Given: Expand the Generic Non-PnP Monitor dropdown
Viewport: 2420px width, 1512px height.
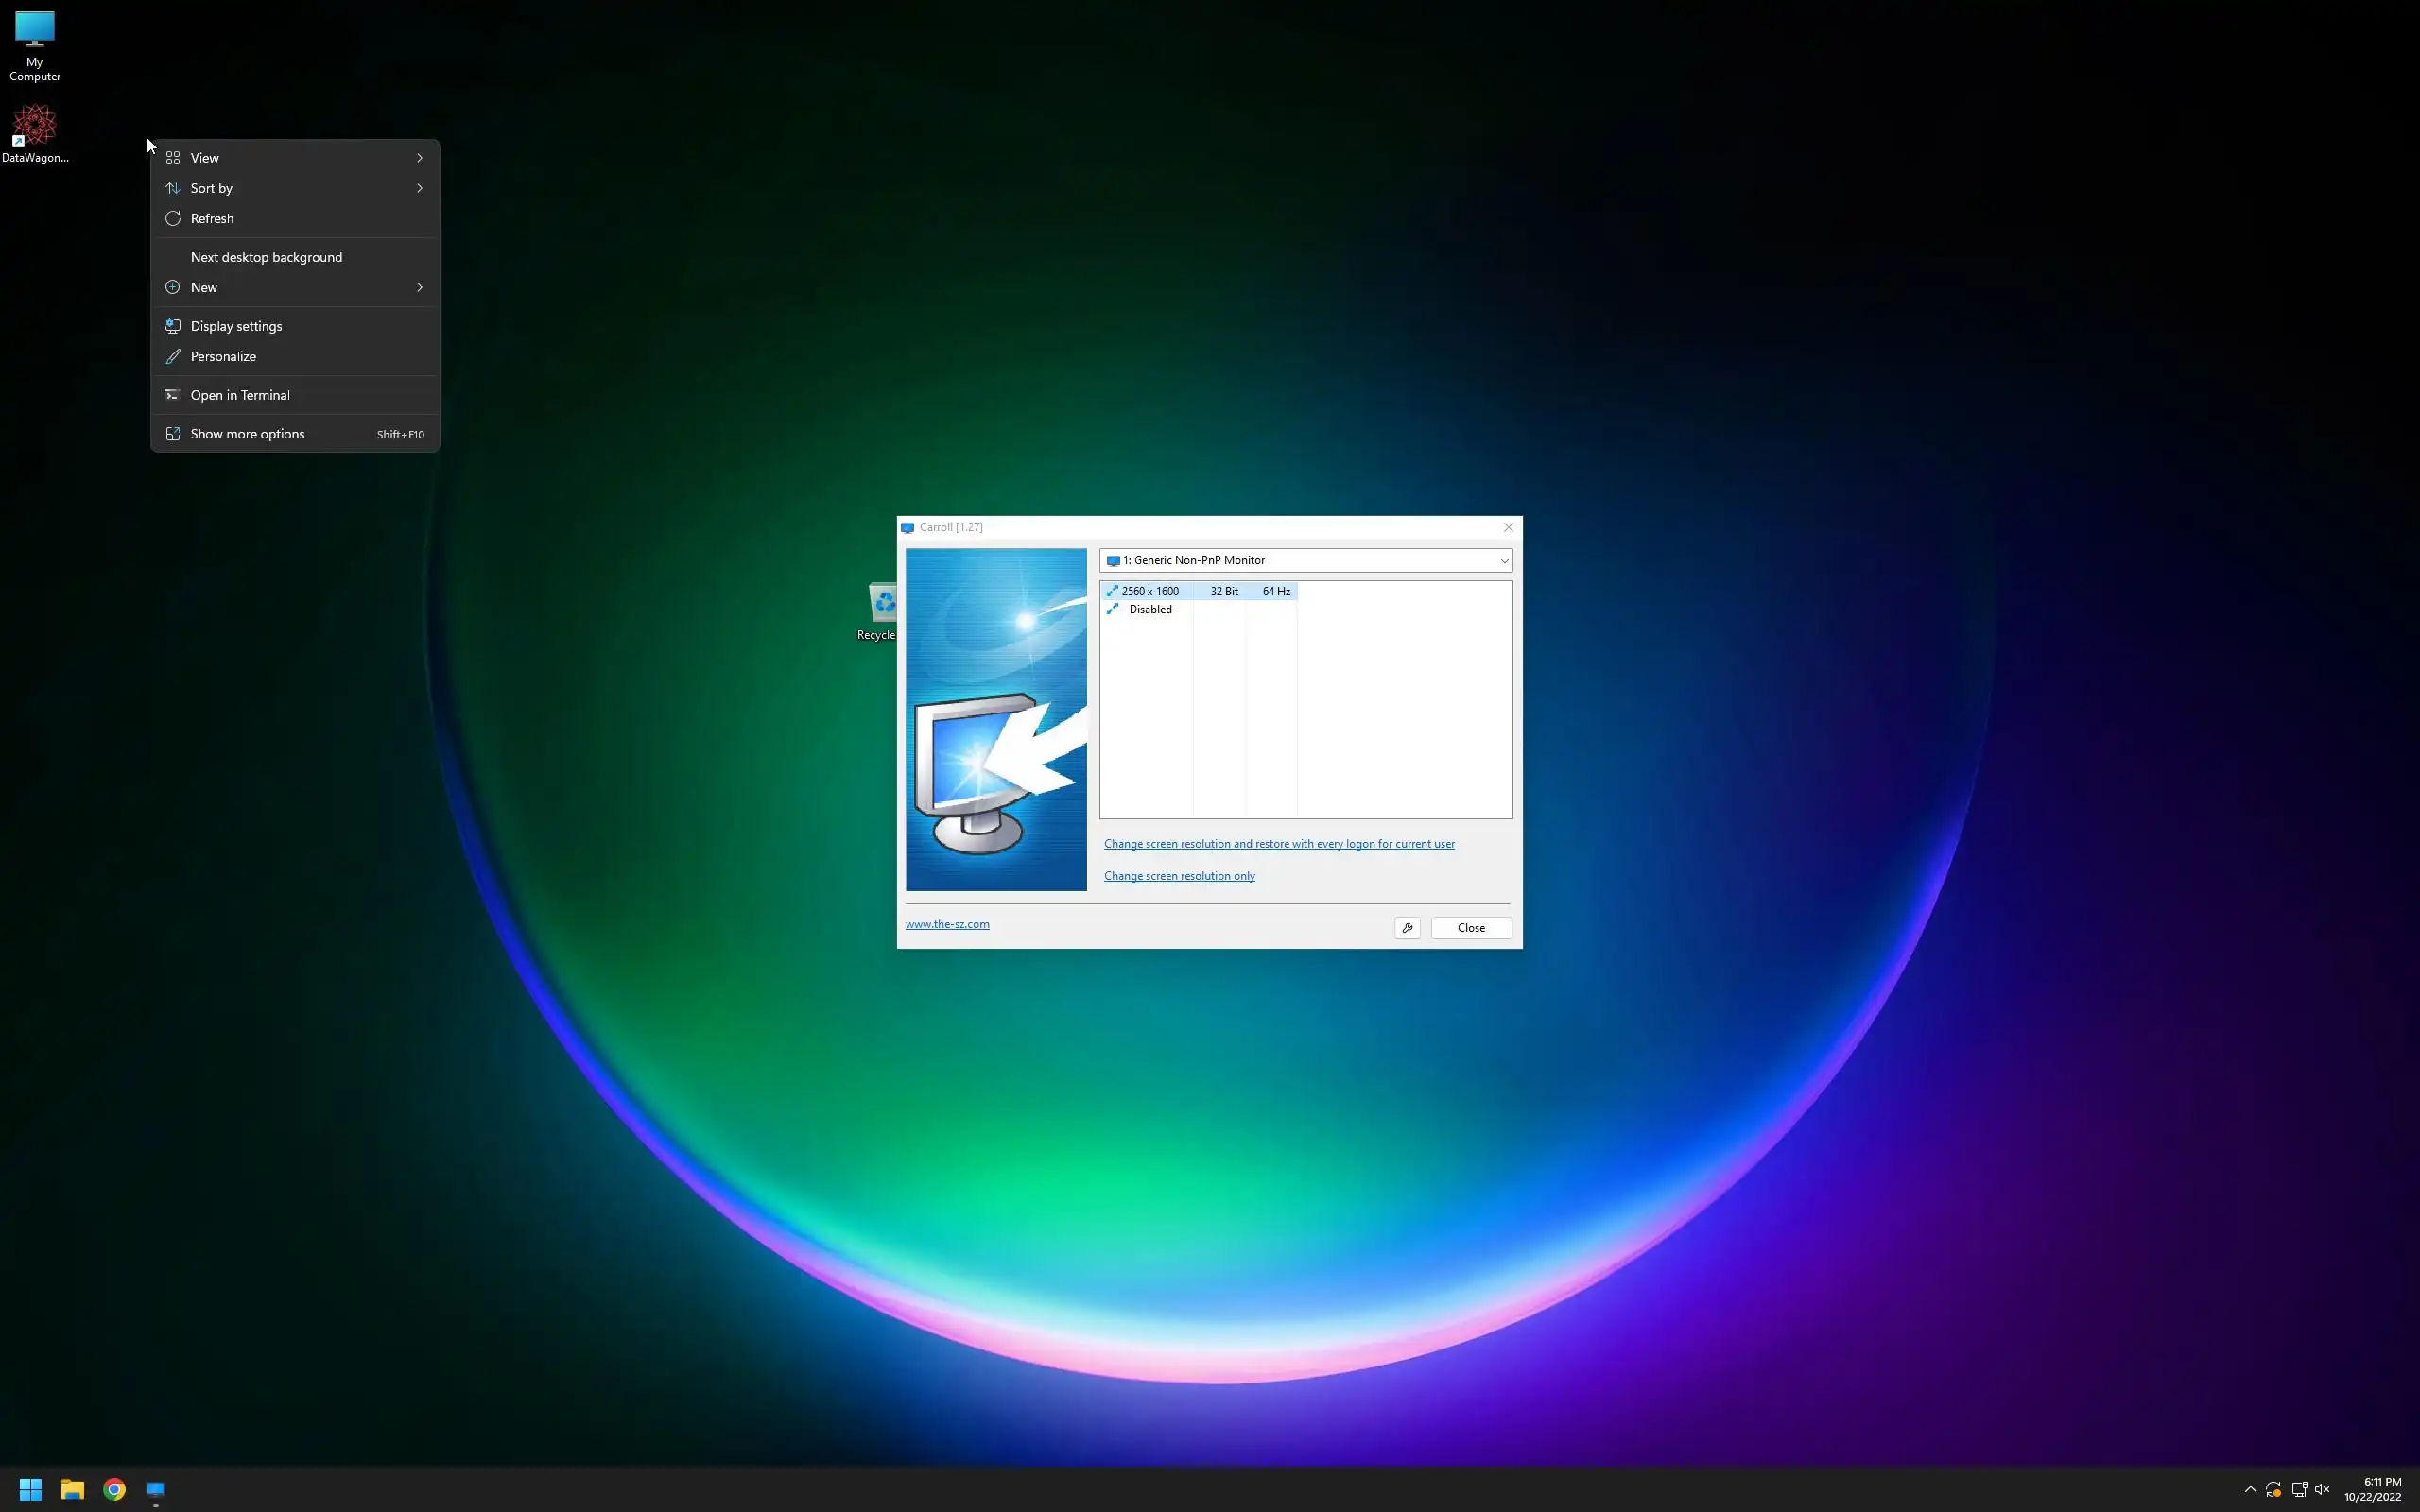Looking at the screenshot, I should (1503, 561).
